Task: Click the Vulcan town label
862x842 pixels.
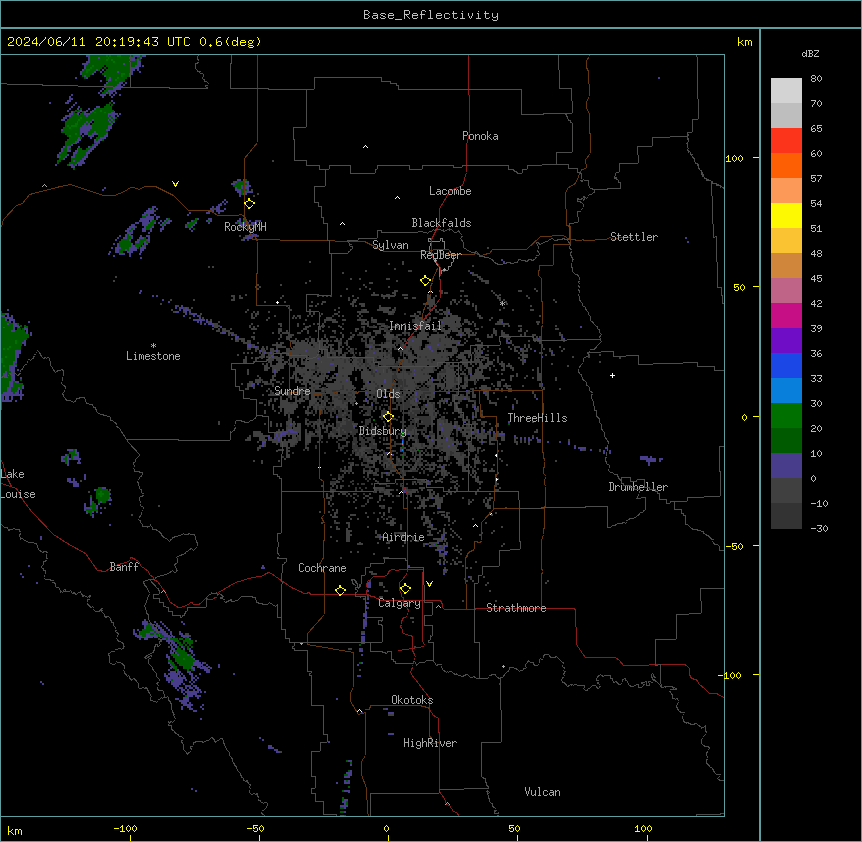Action: click(x=542, y=792)
